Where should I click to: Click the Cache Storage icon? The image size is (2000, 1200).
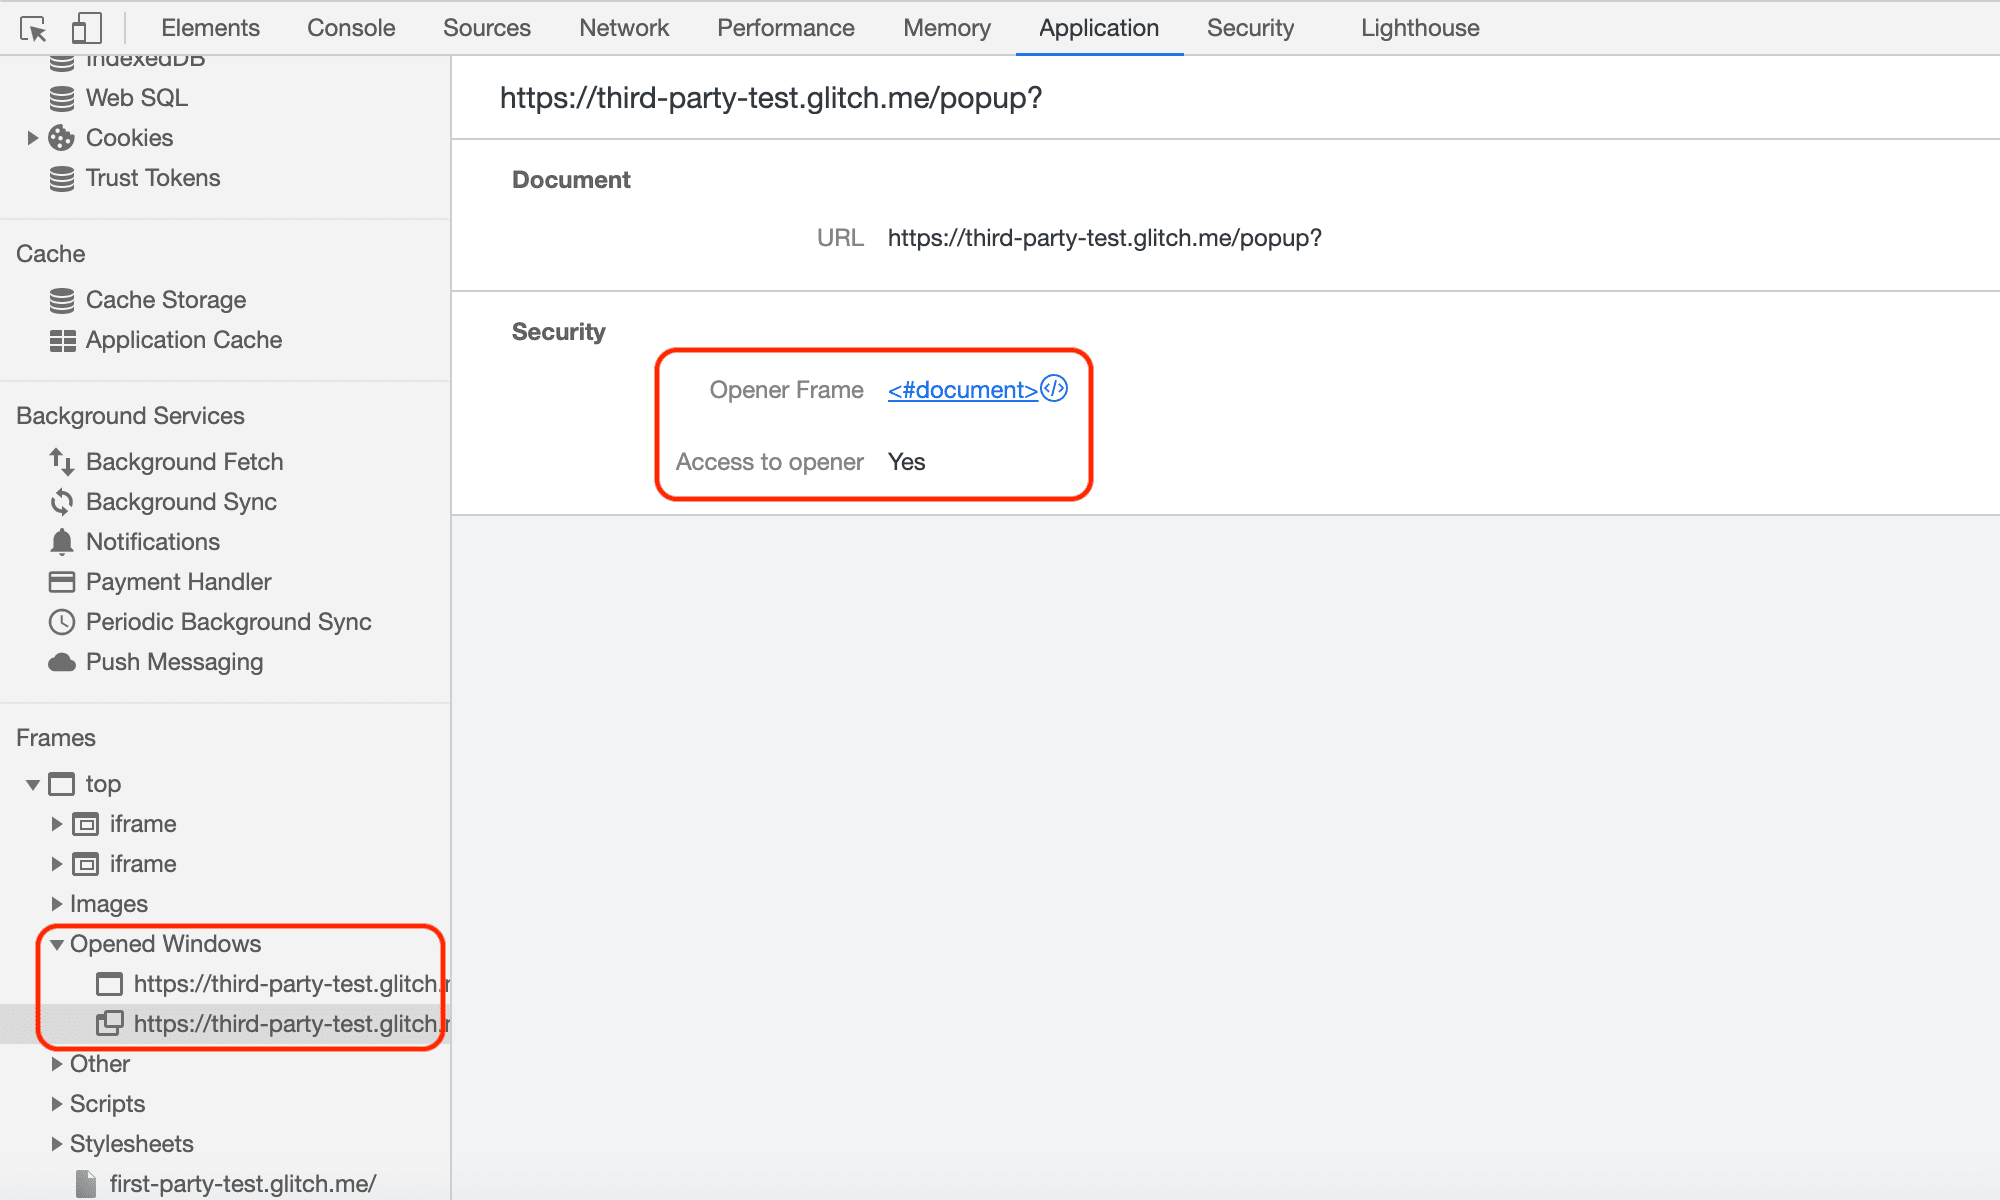[x=61, y=300]
